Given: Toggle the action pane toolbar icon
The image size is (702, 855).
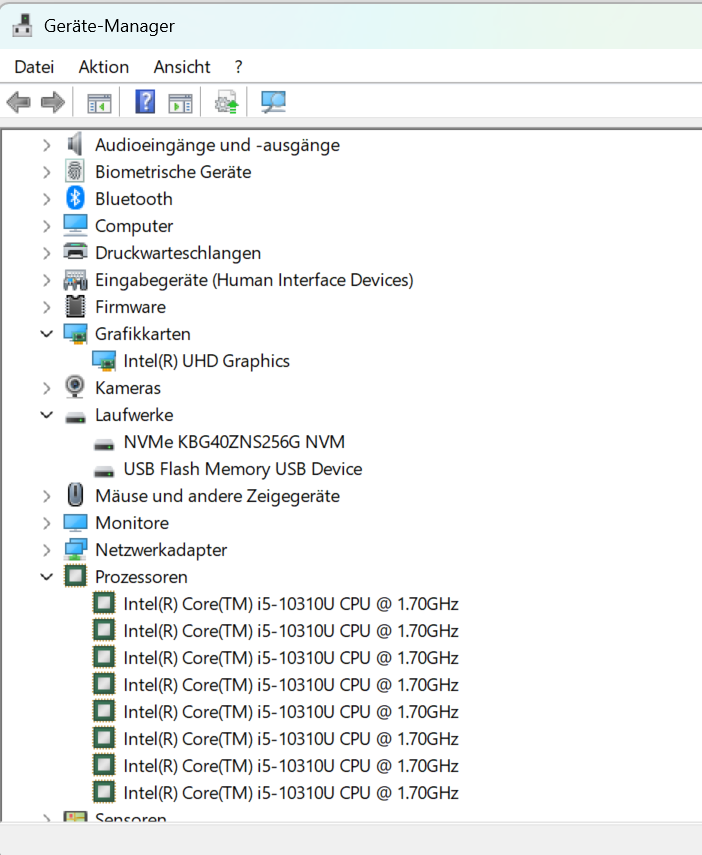Looking at the screenshot, I should (181, 103).
